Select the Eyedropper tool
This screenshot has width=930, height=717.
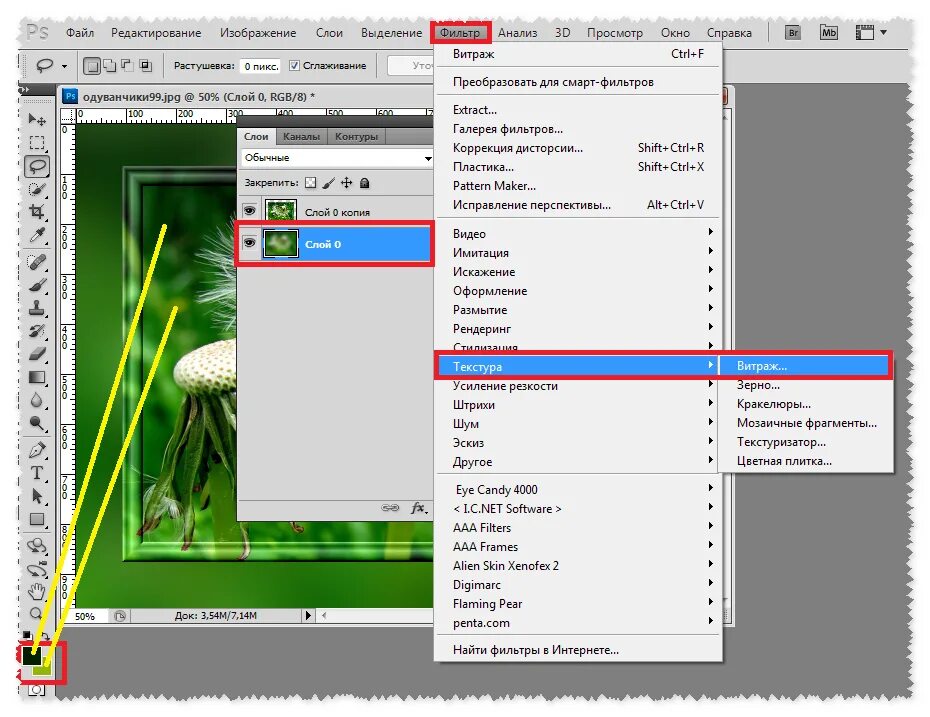tap(37, 235)
